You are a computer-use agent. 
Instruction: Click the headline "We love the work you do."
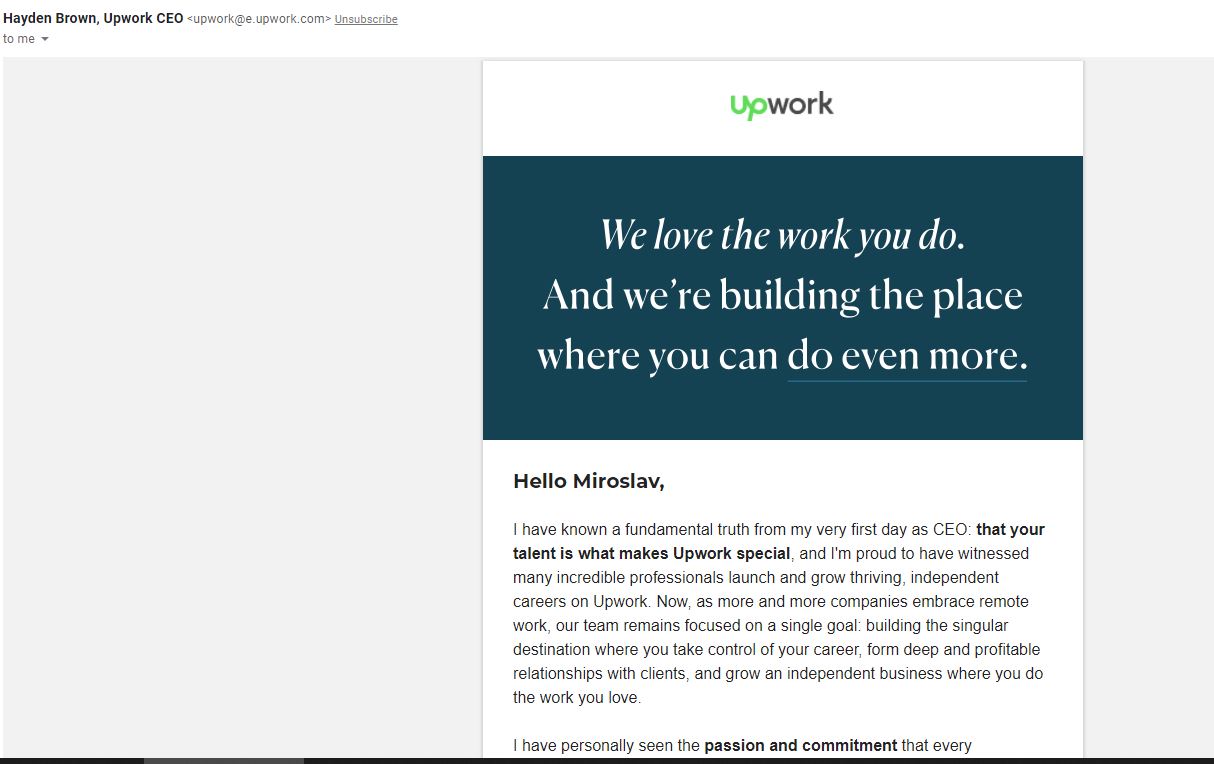[783, 235]
